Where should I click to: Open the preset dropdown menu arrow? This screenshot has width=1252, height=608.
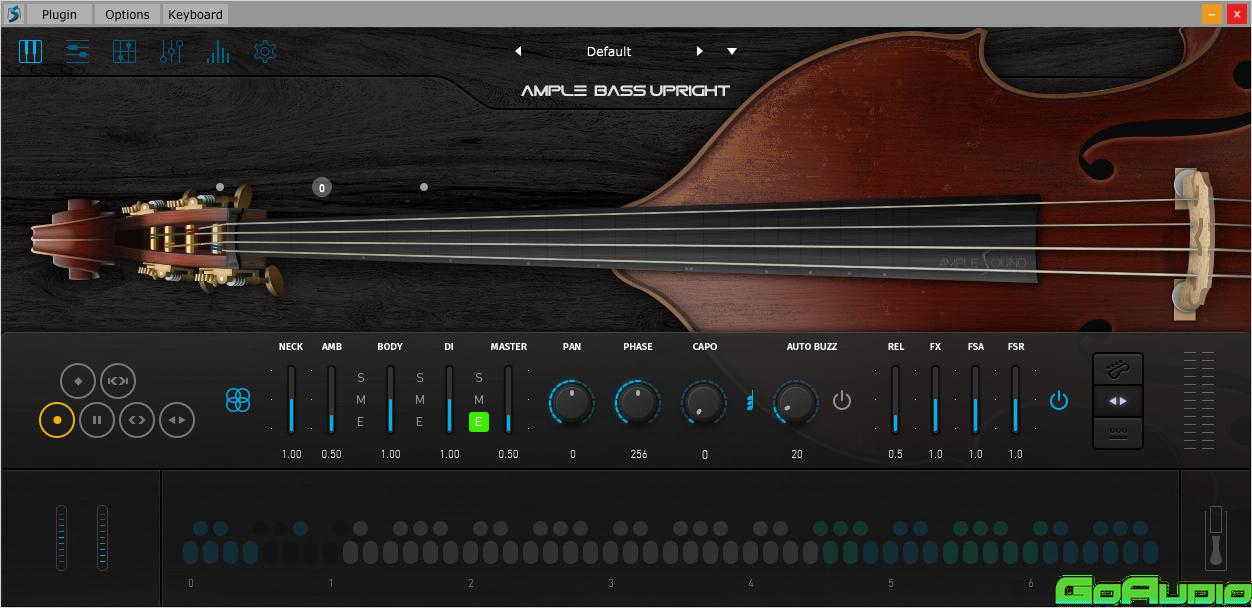(x=732, y=51)
